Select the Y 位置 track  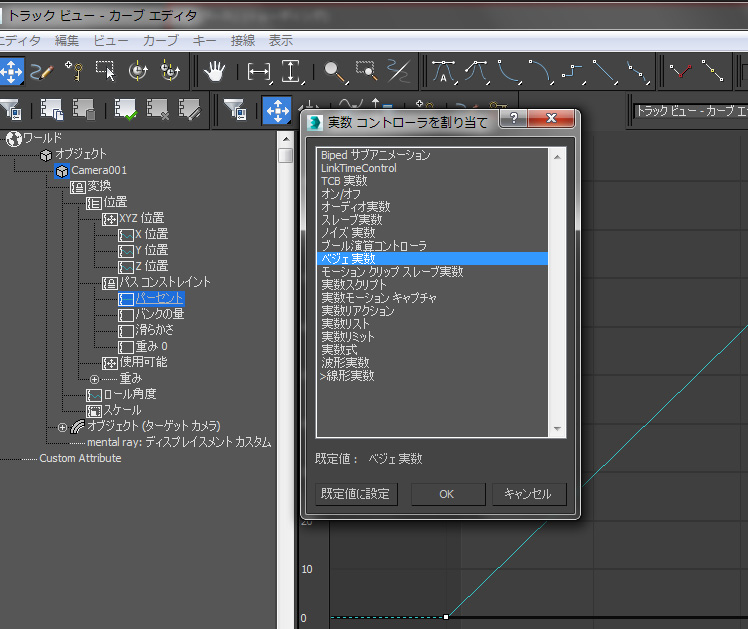[x=151, y=250]
